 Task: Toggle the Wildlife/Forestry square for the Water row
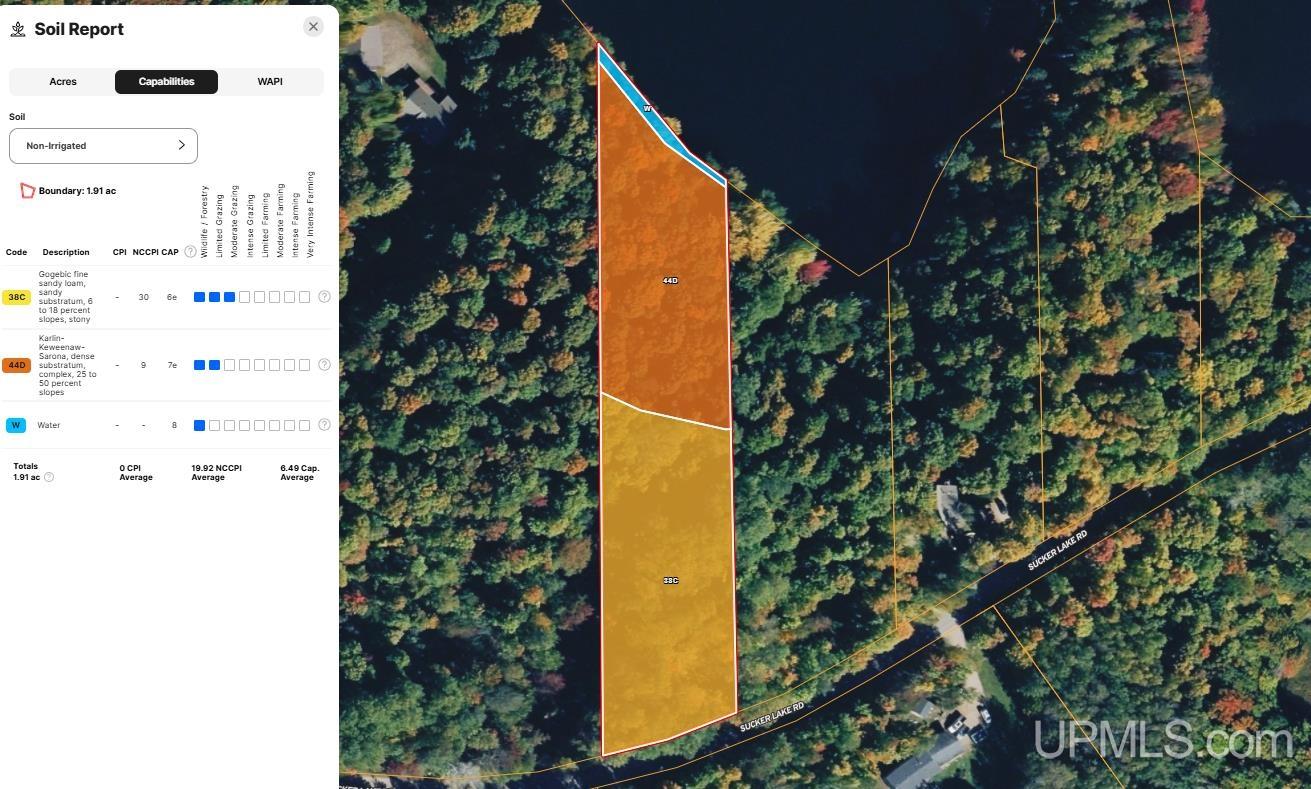[199, 424]
